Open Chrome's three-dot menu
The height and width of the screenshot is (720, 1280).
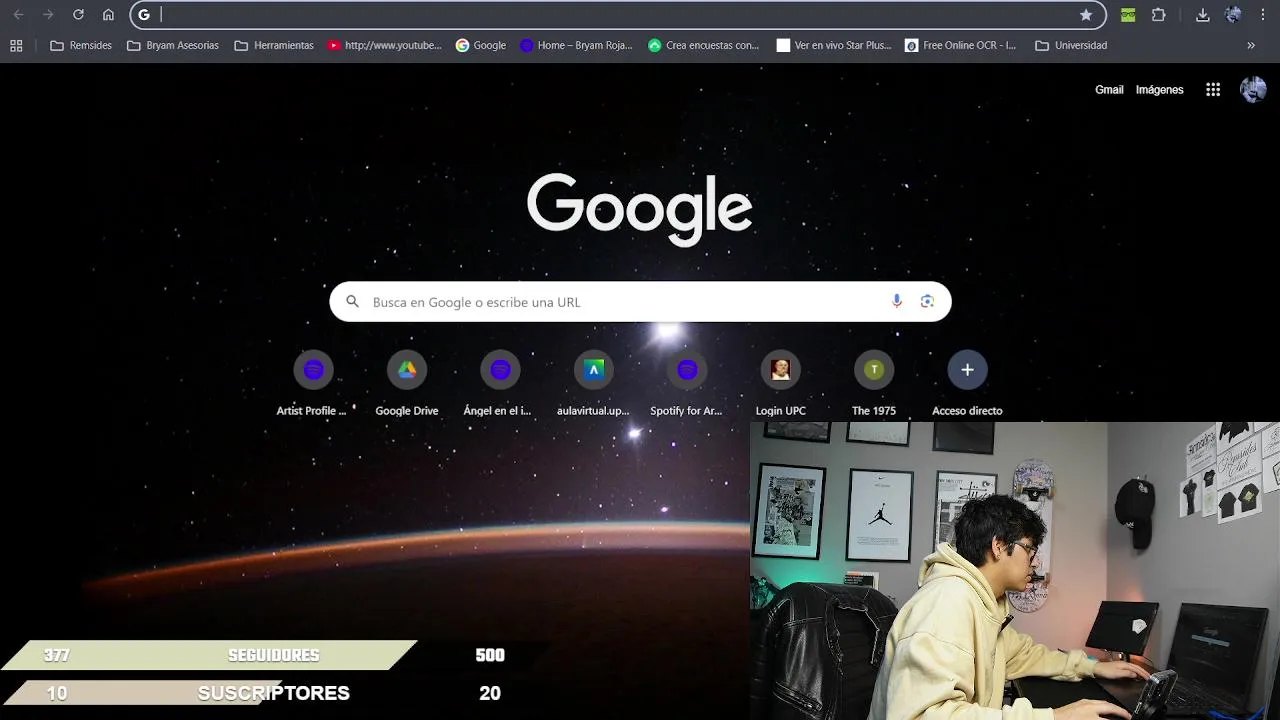[x=1263, y=15]
